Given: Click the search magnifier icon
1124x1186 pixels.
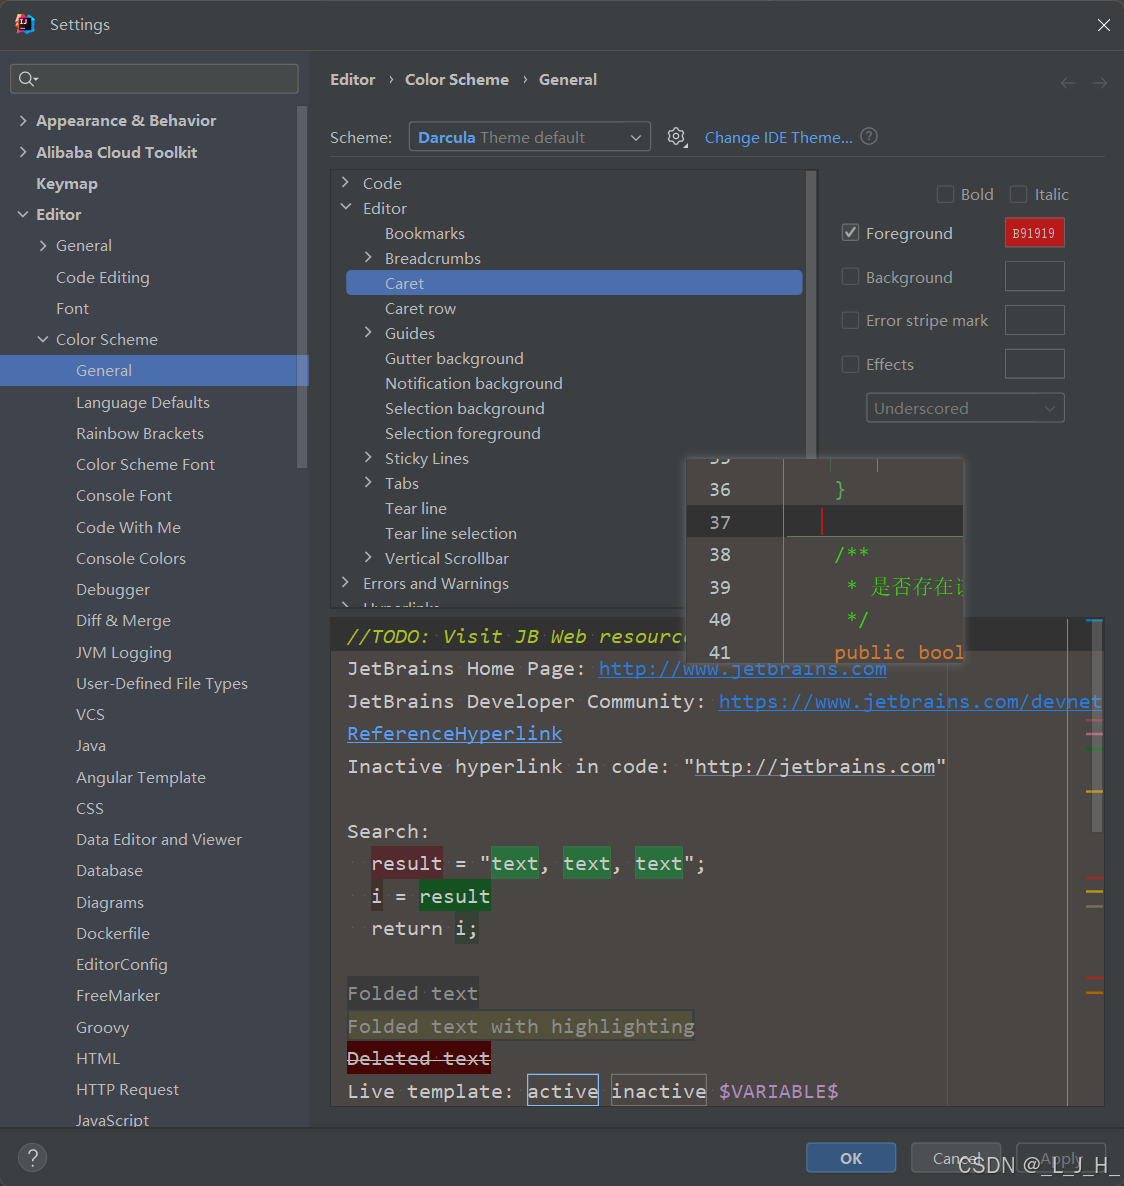Looking at the screenshot, I should 28,79.
